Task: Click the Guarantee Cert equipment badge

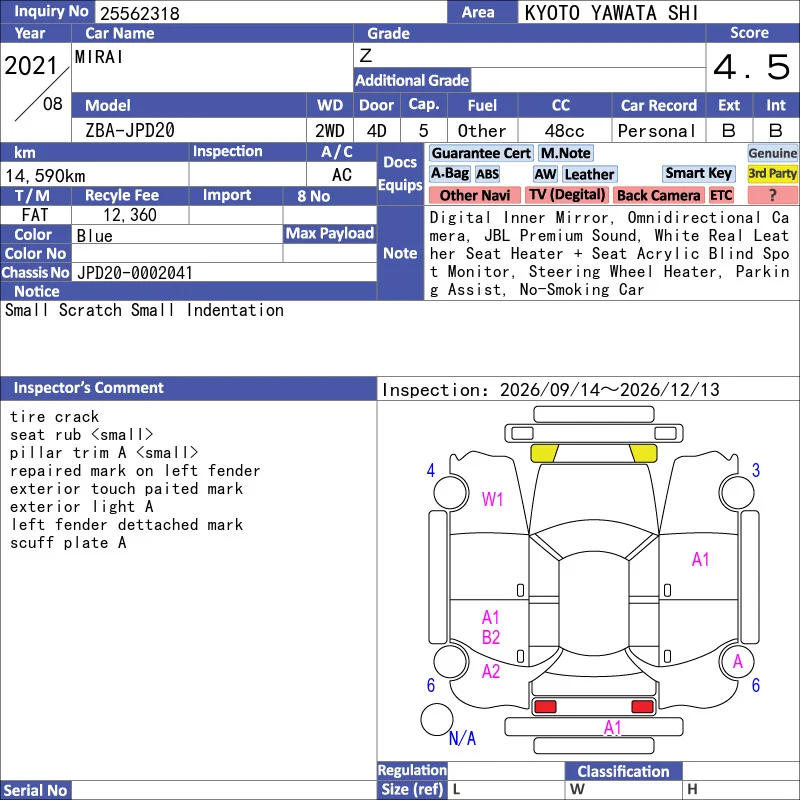Action: tap(481, 153)
